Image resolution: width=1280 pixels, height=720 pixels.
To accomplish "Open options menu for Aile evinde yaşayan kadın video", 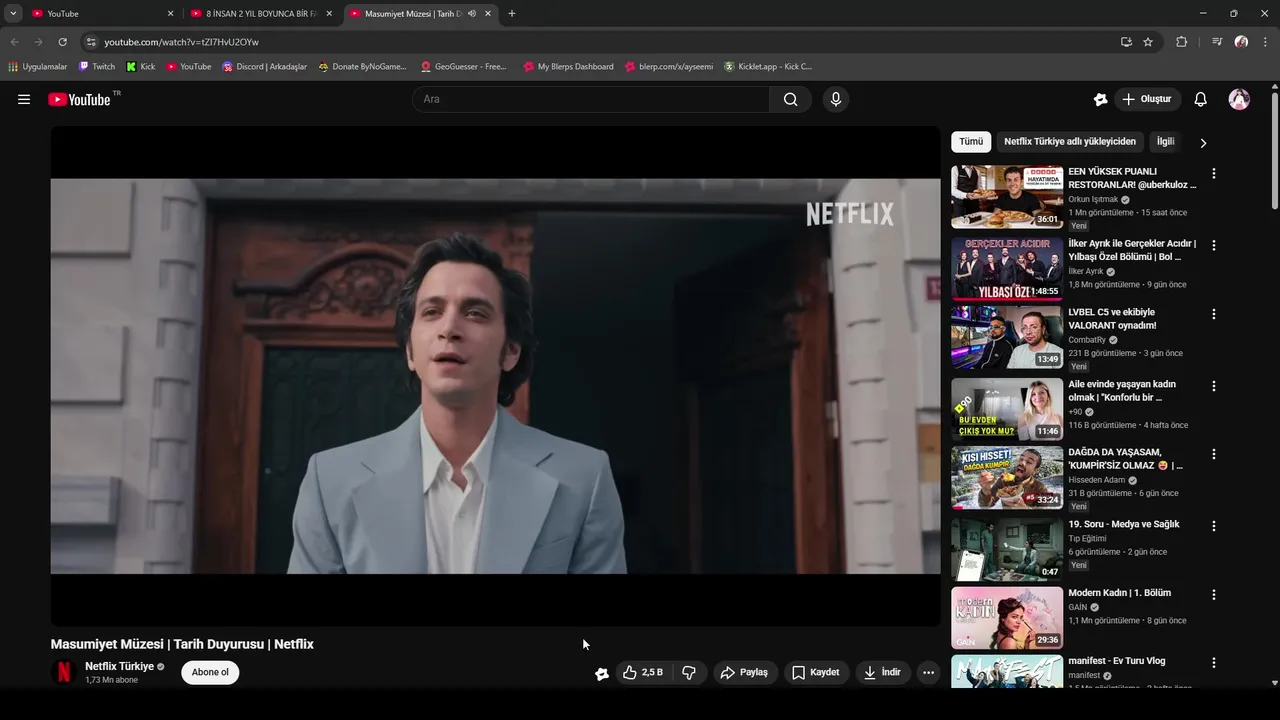I will (1214, 386).
